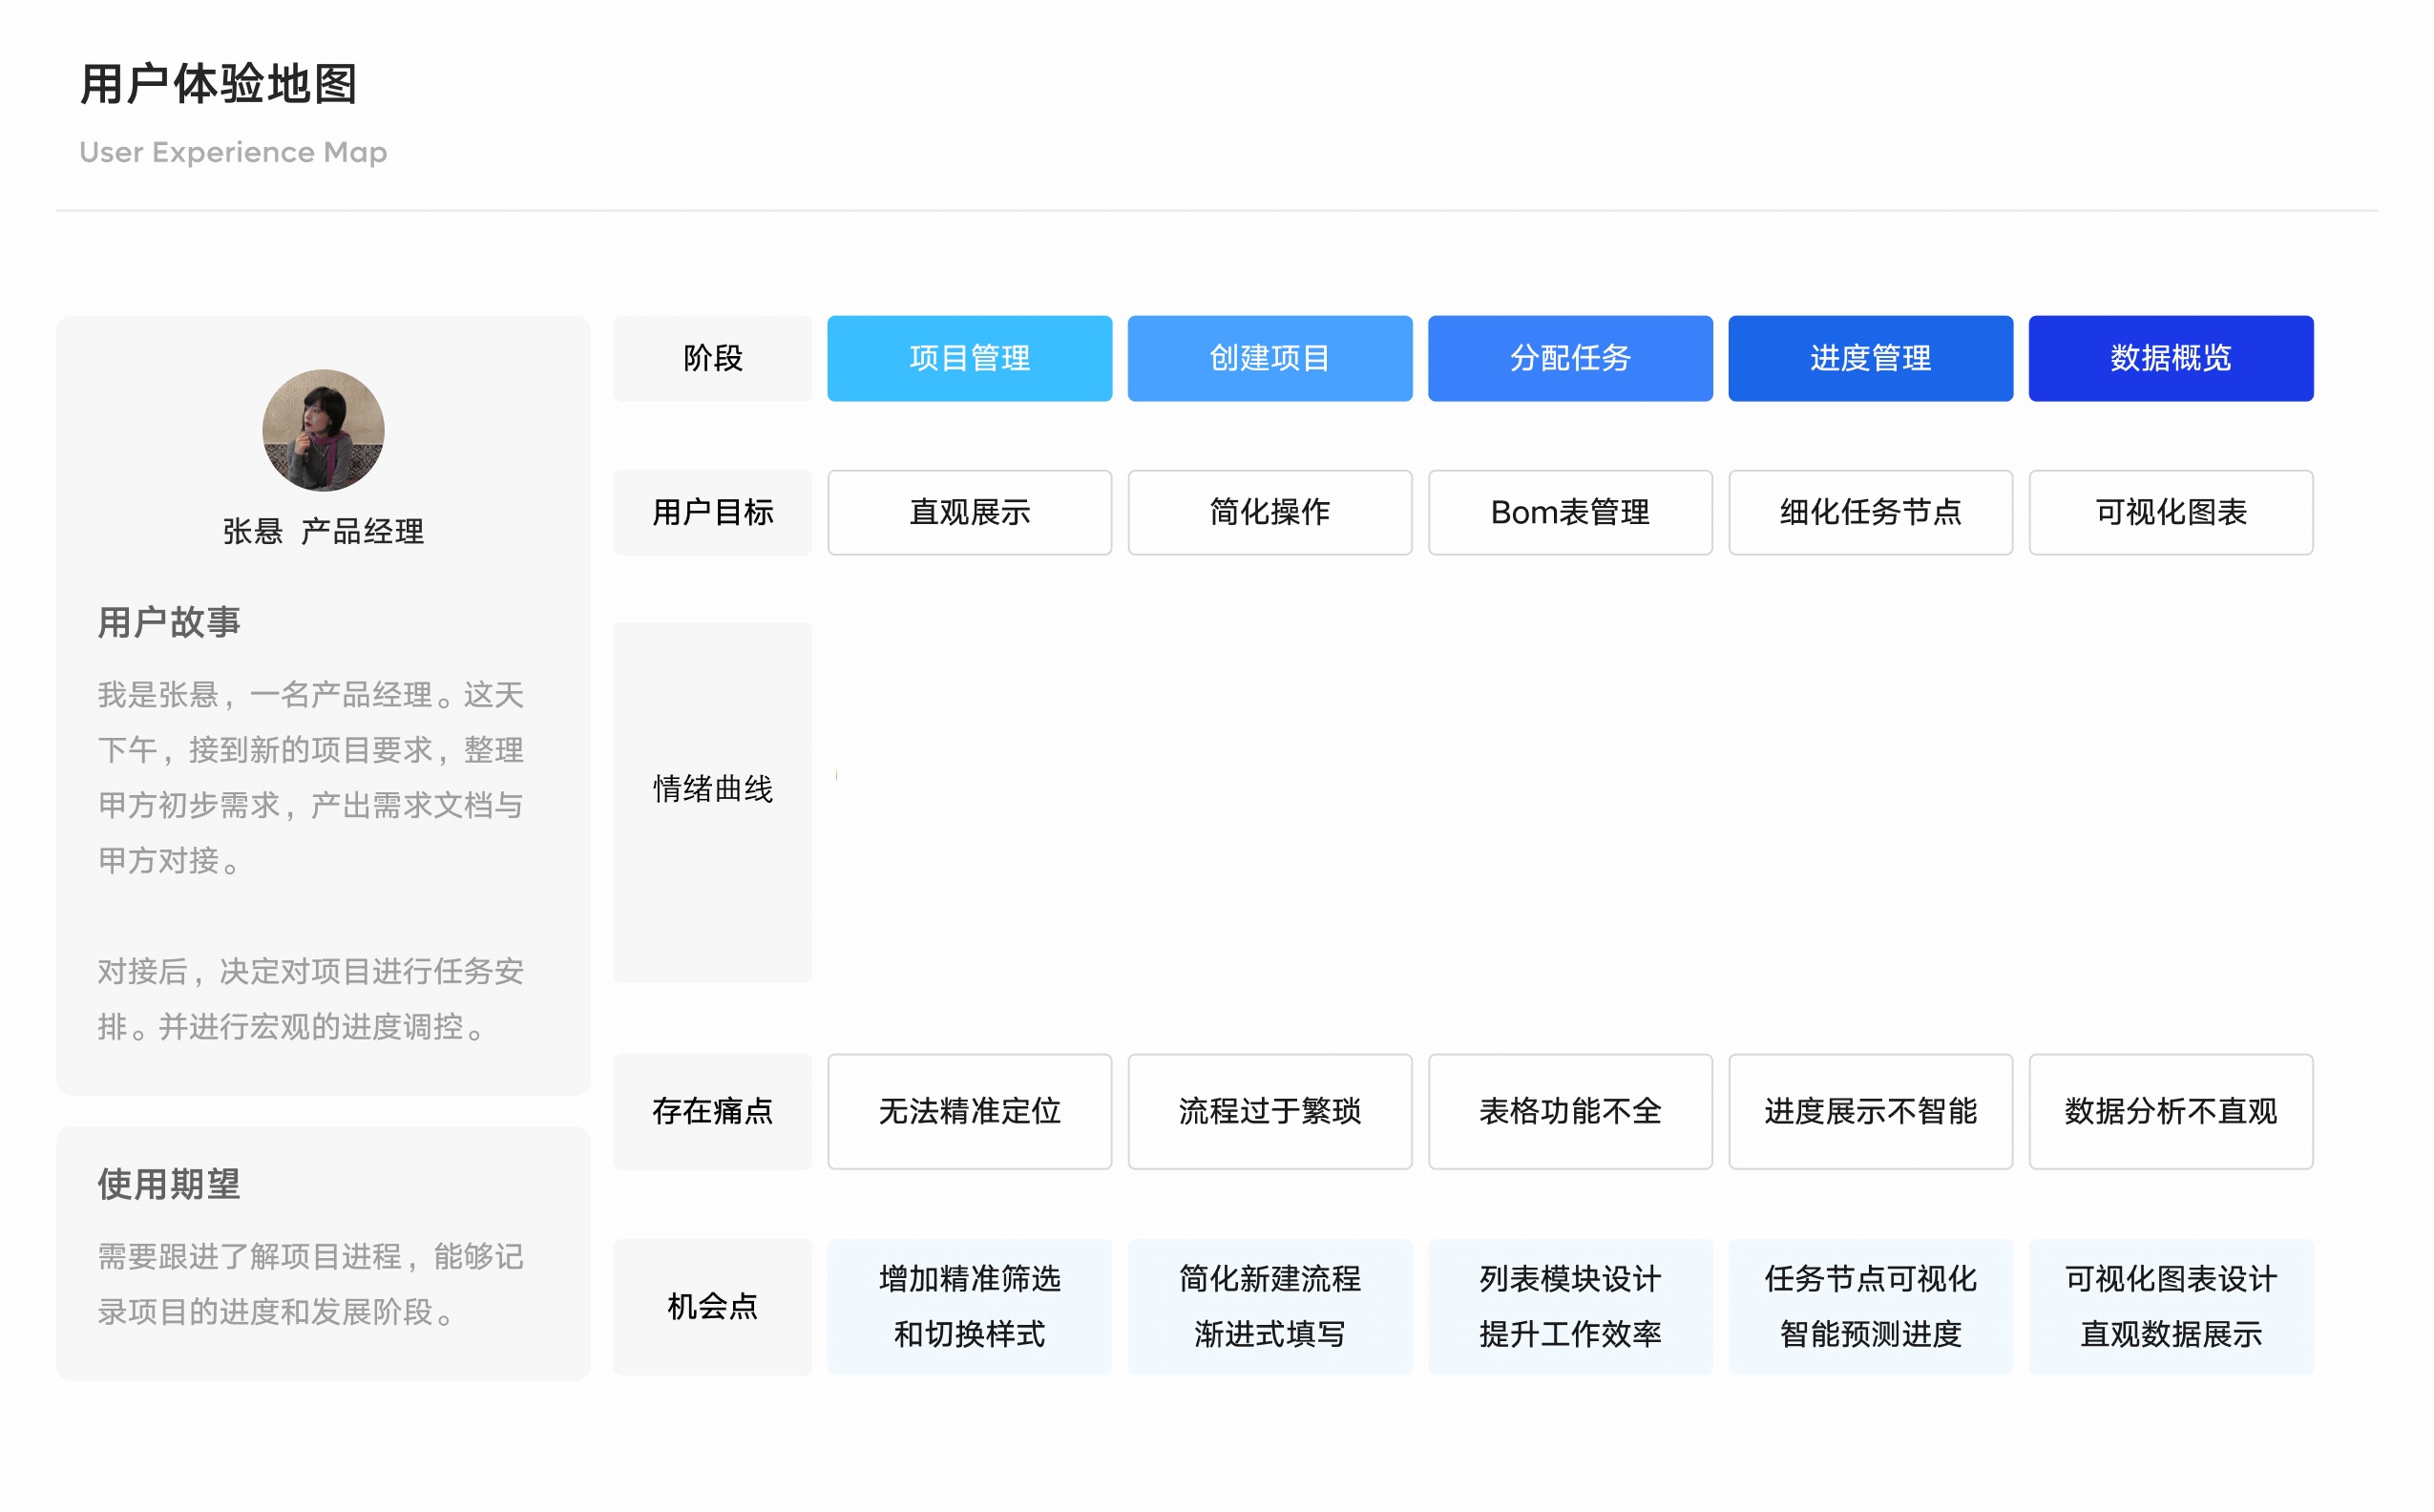
Task: Select the 无法精准定位 pain point card
Action: (x=969, y=1111)
